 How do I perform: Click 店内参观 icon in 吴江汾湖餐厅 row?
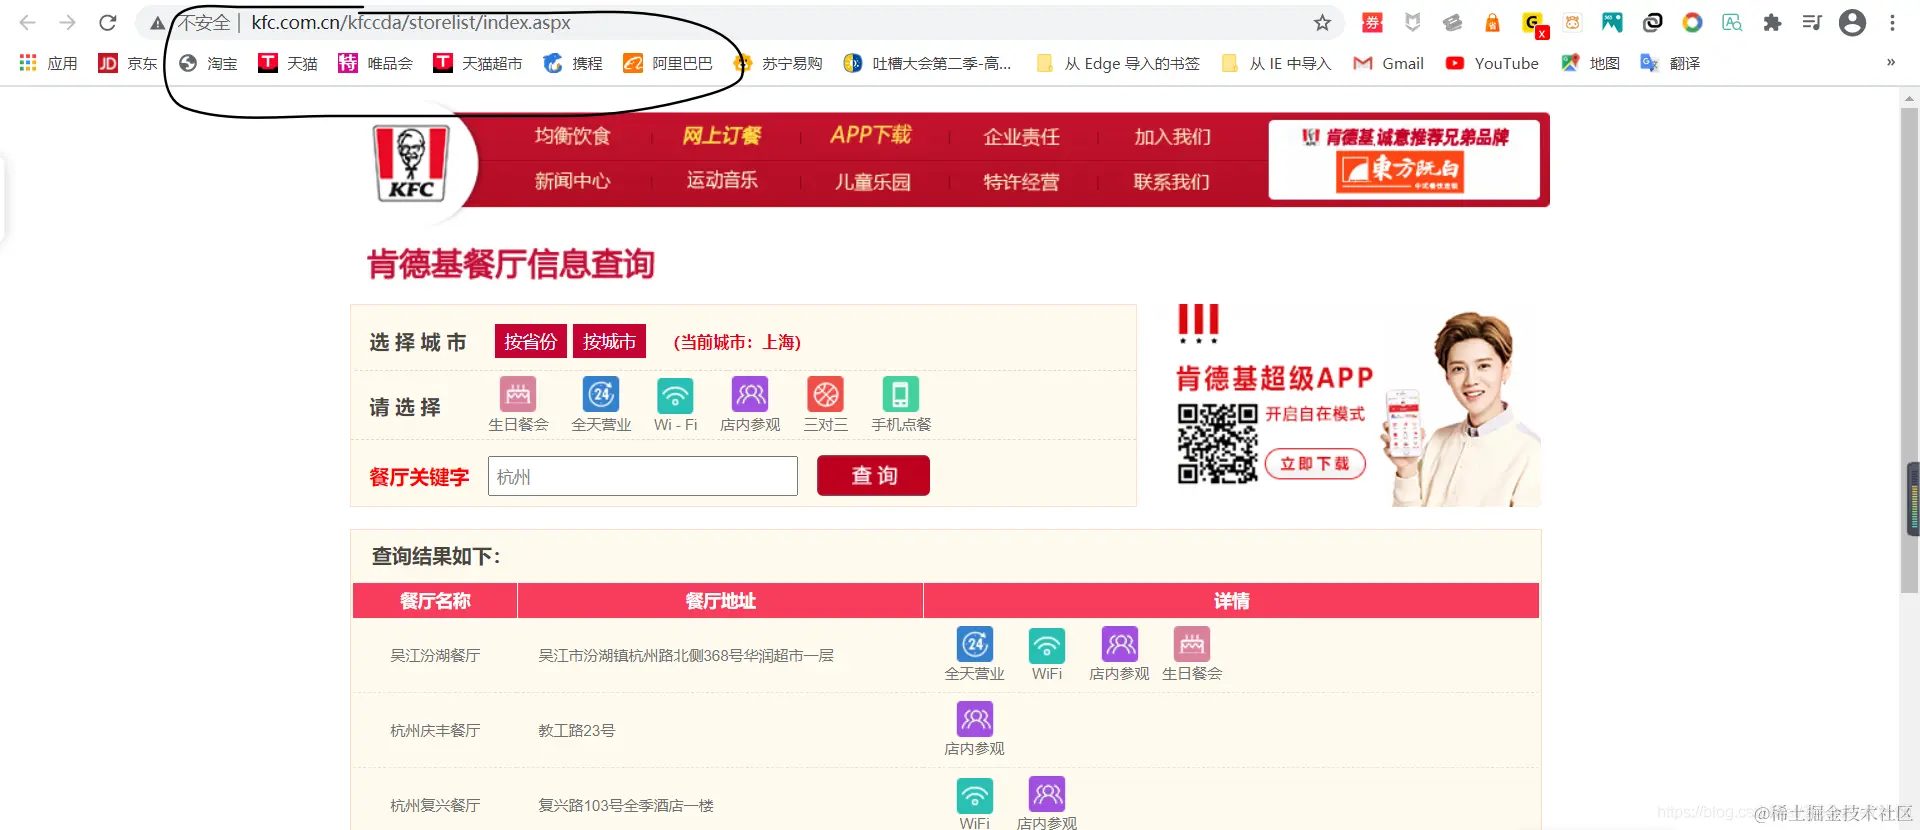pos(1120,644)
